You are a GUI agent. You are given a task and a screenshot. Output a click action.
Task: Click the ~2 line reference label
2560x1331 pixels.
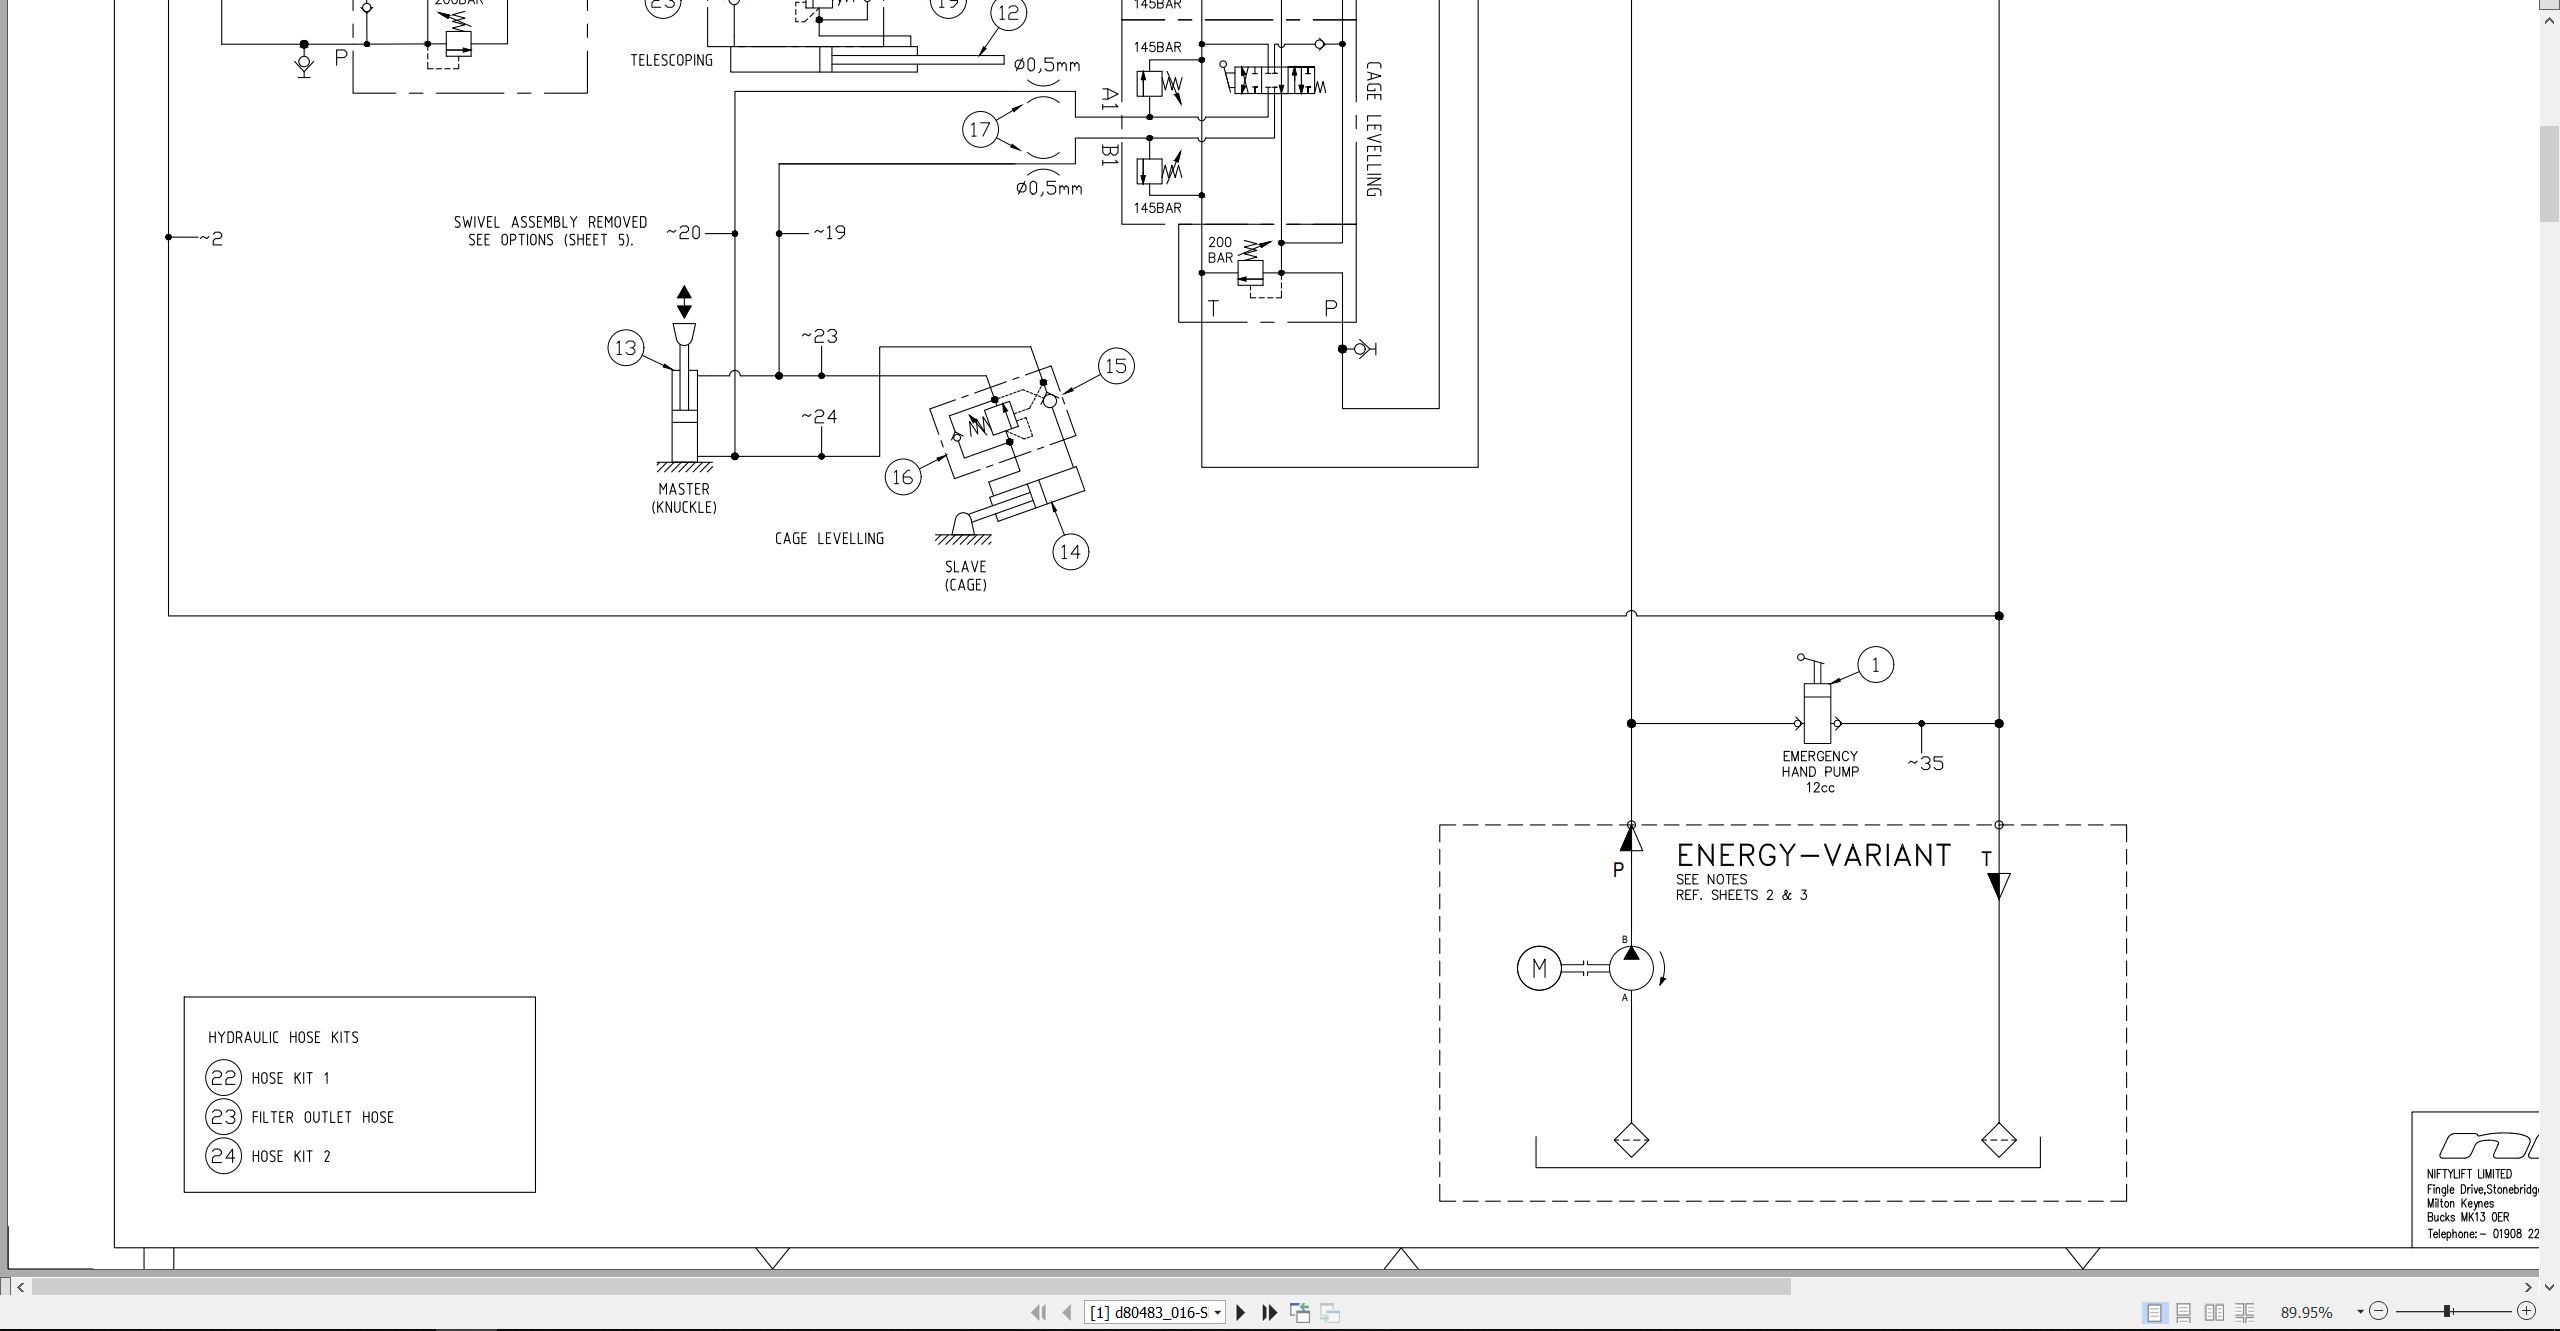click(211, 238)
